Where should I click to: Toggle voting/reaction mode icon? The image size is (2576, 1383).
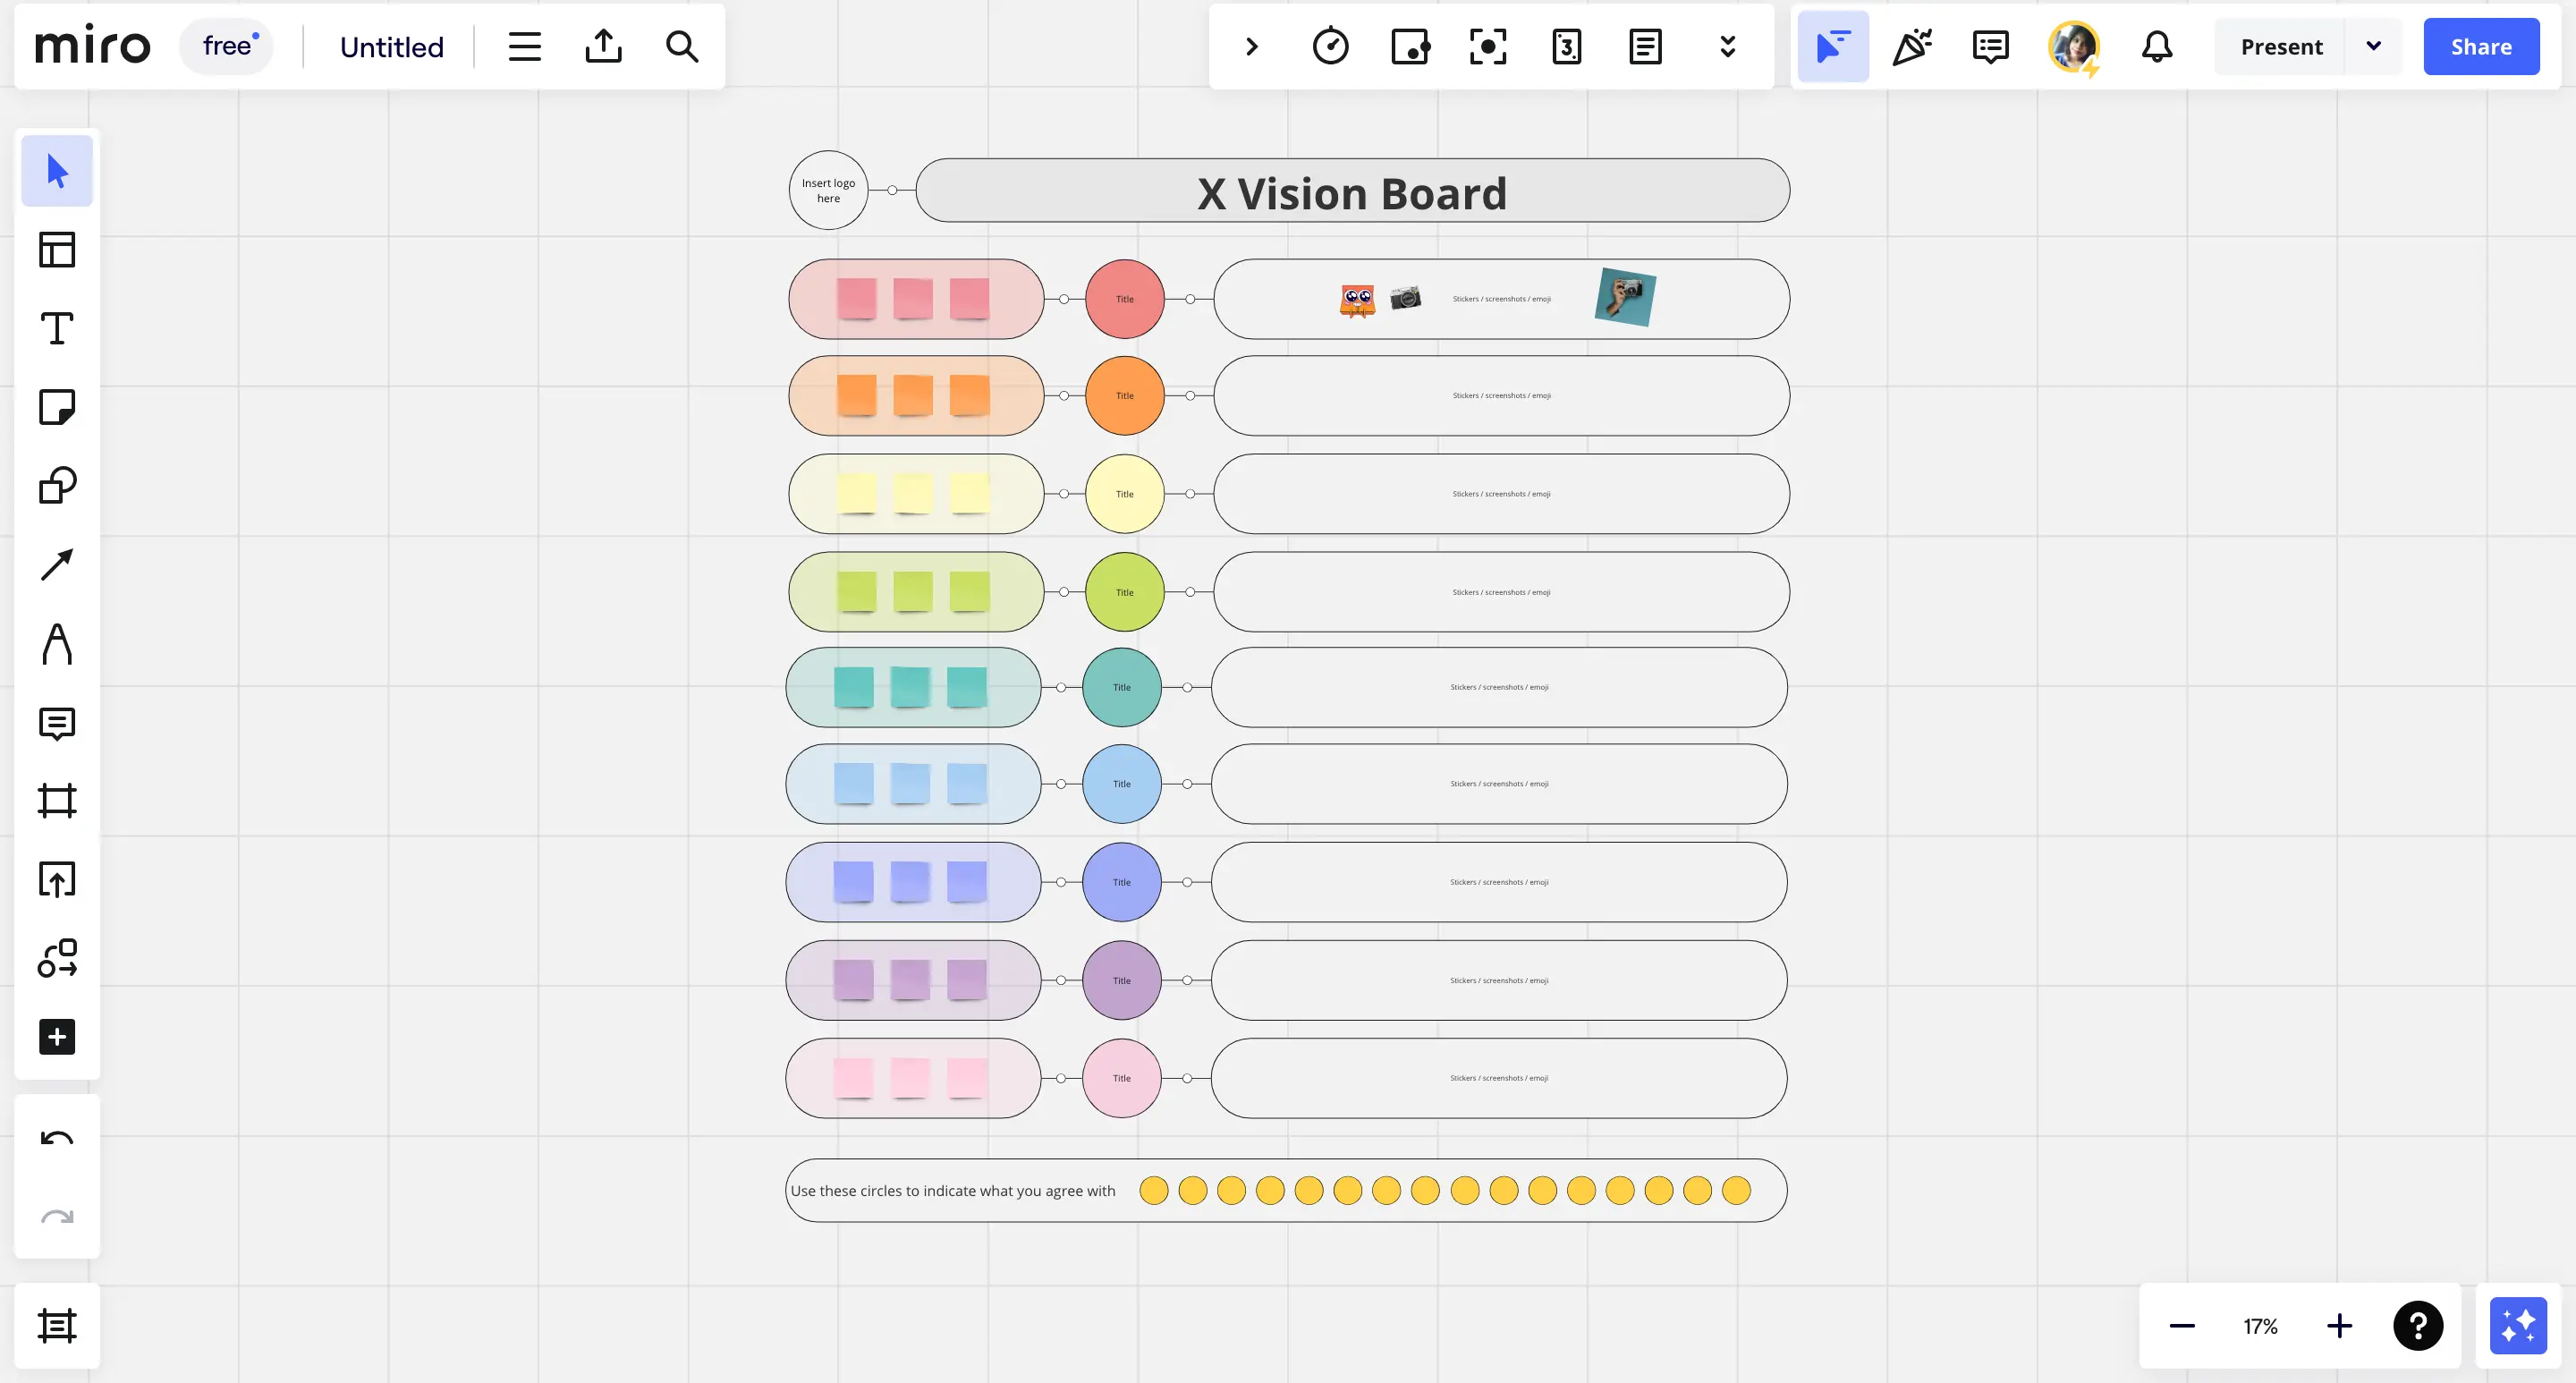1910,46
